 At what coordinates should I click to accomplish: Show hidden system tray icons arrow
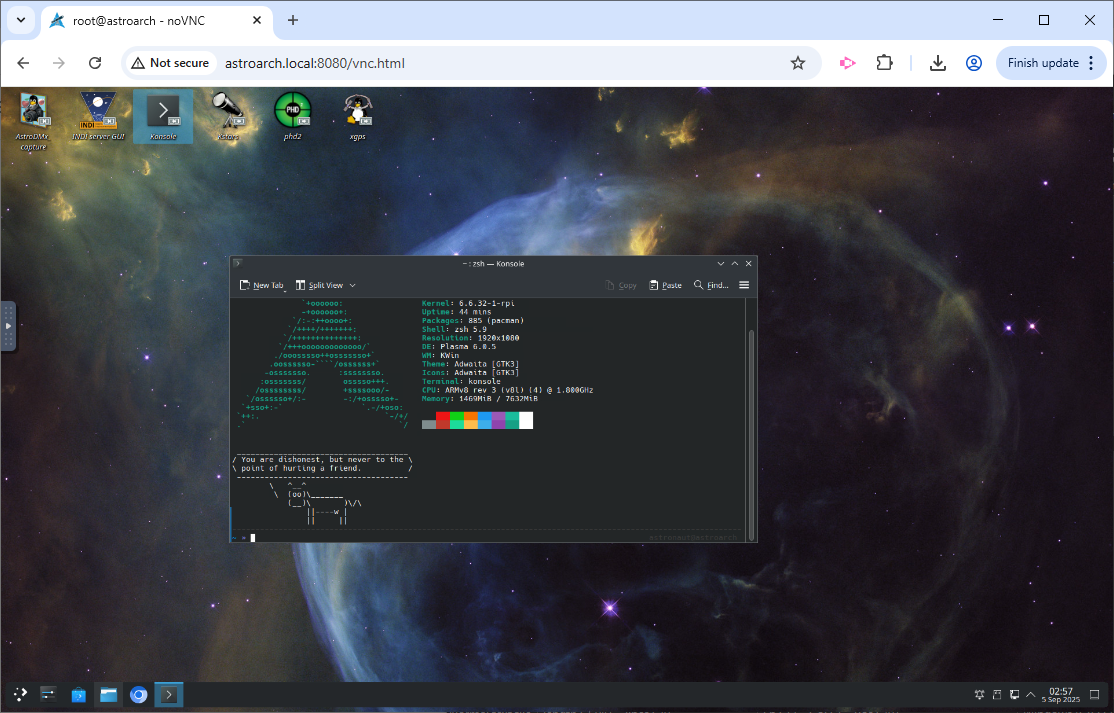1030,694
